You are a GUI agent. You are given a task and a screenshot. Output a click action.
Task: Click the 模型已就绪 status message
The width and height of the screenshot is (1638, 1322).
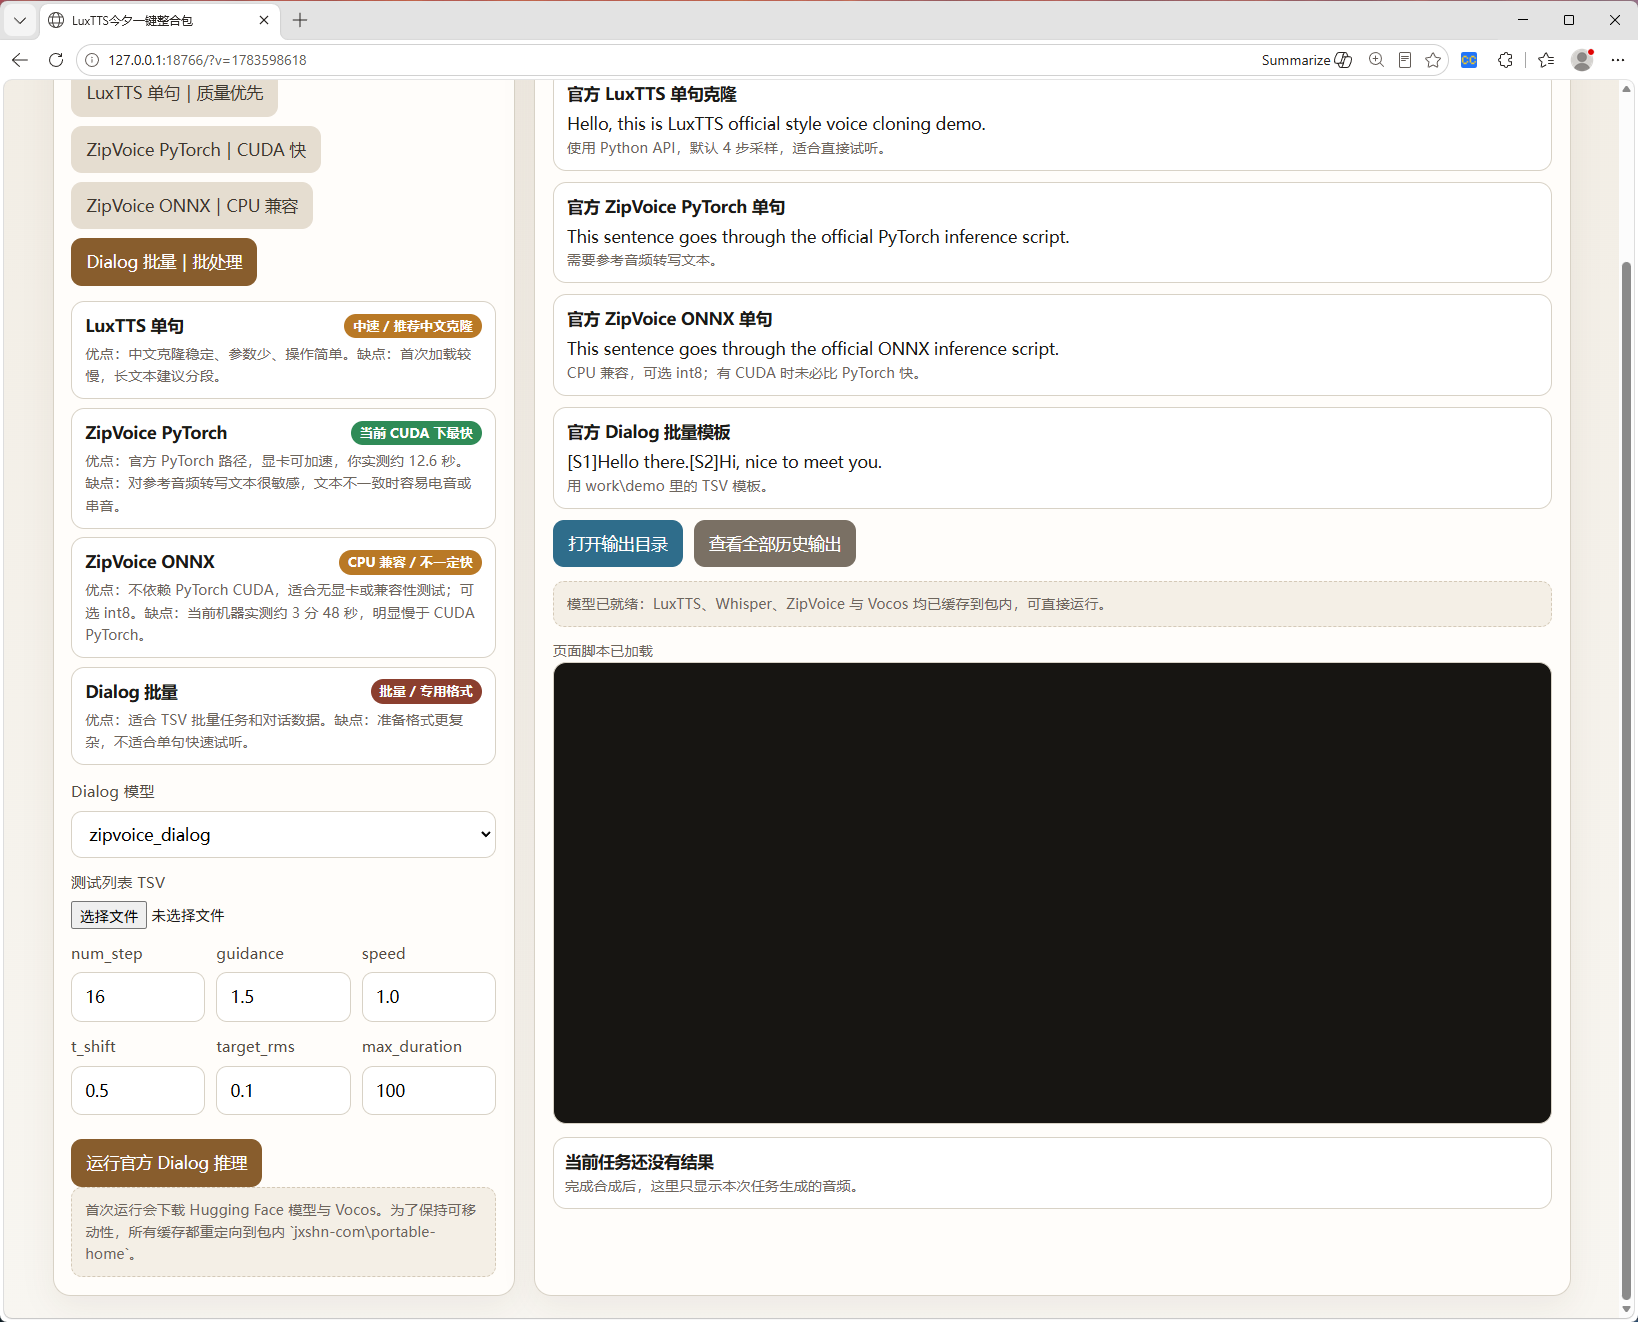1052,604
